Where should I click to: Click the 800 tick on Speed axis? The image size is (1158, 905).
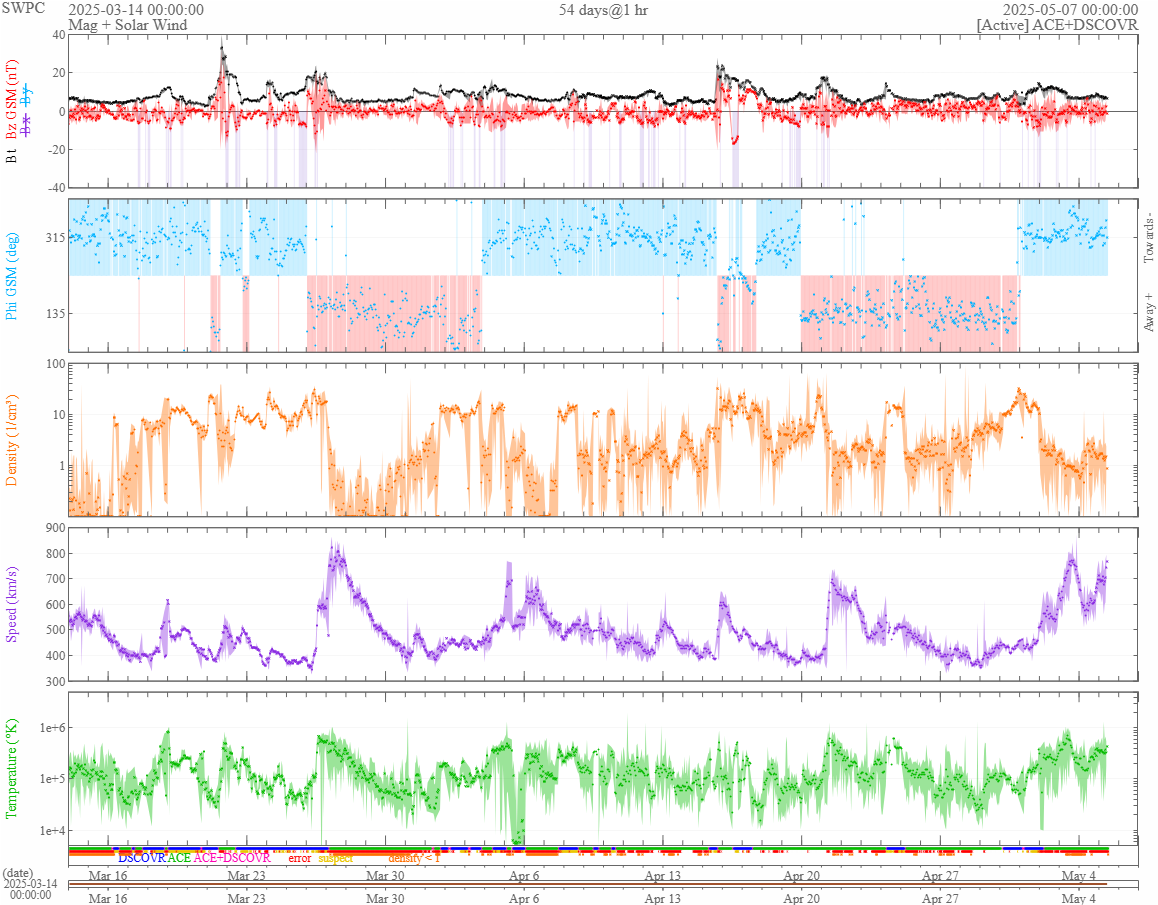coord(55,553)
